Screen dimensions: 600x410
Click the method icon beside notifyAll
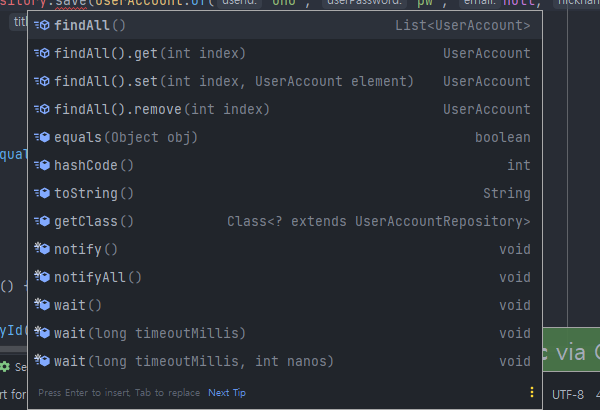click(x=42, y=277)
